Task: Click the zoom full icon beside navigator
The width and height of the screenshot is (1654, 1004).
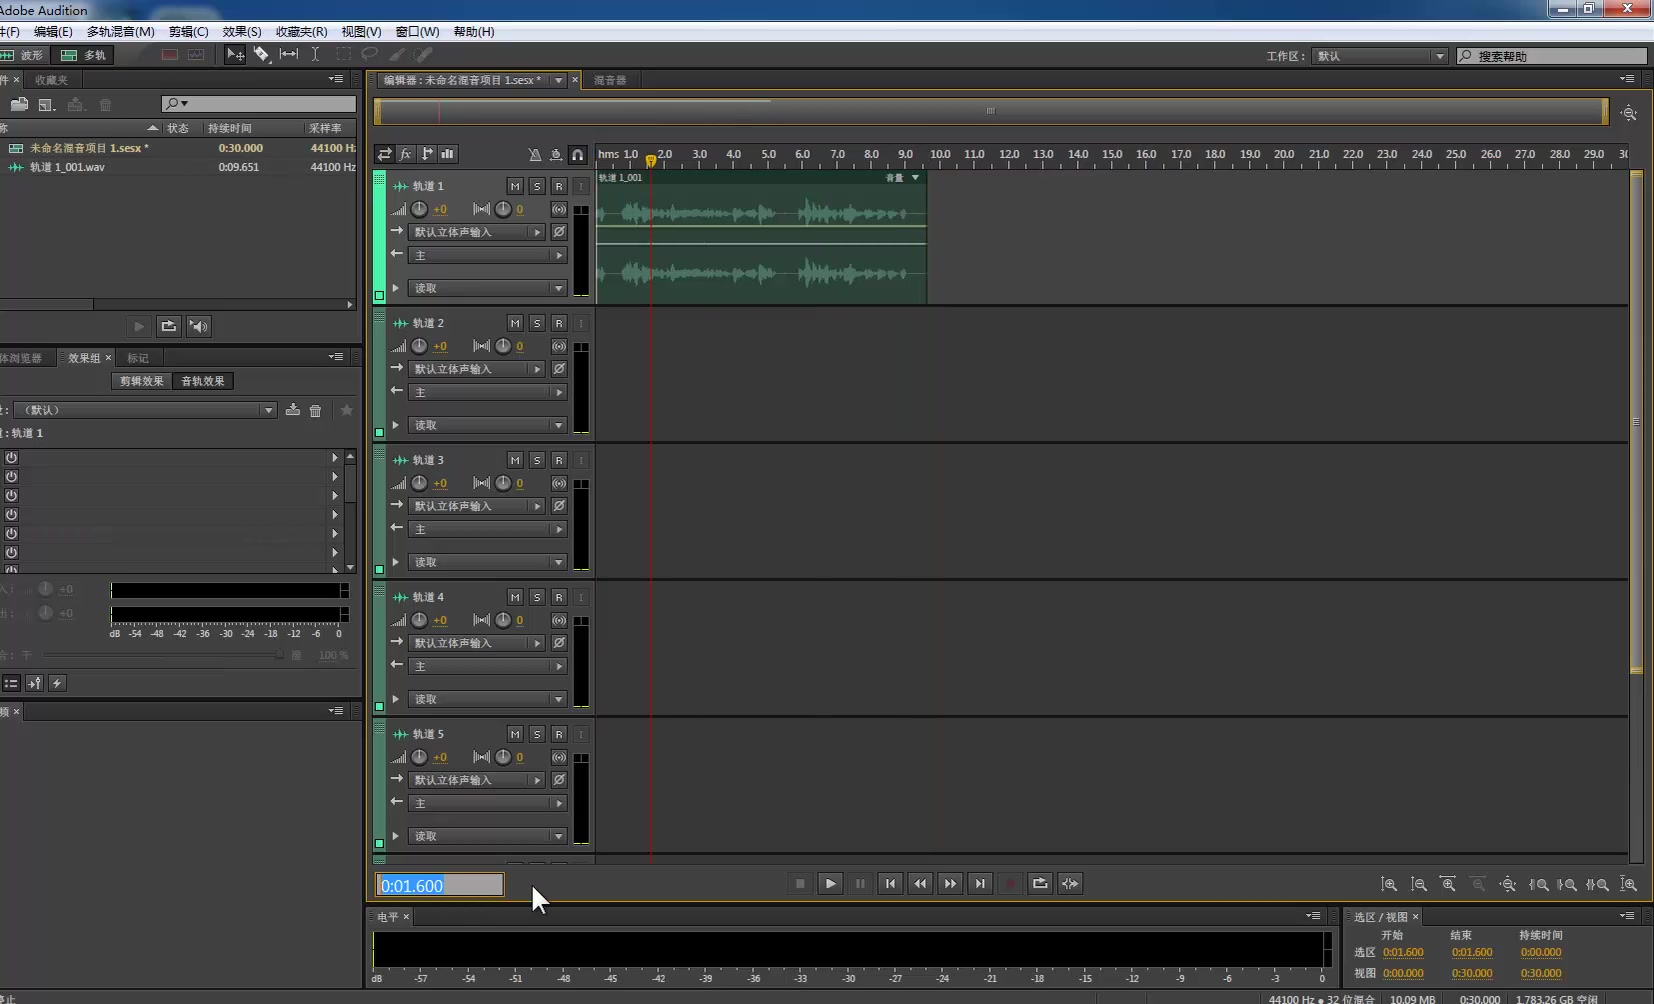Action: [1629, 113]
